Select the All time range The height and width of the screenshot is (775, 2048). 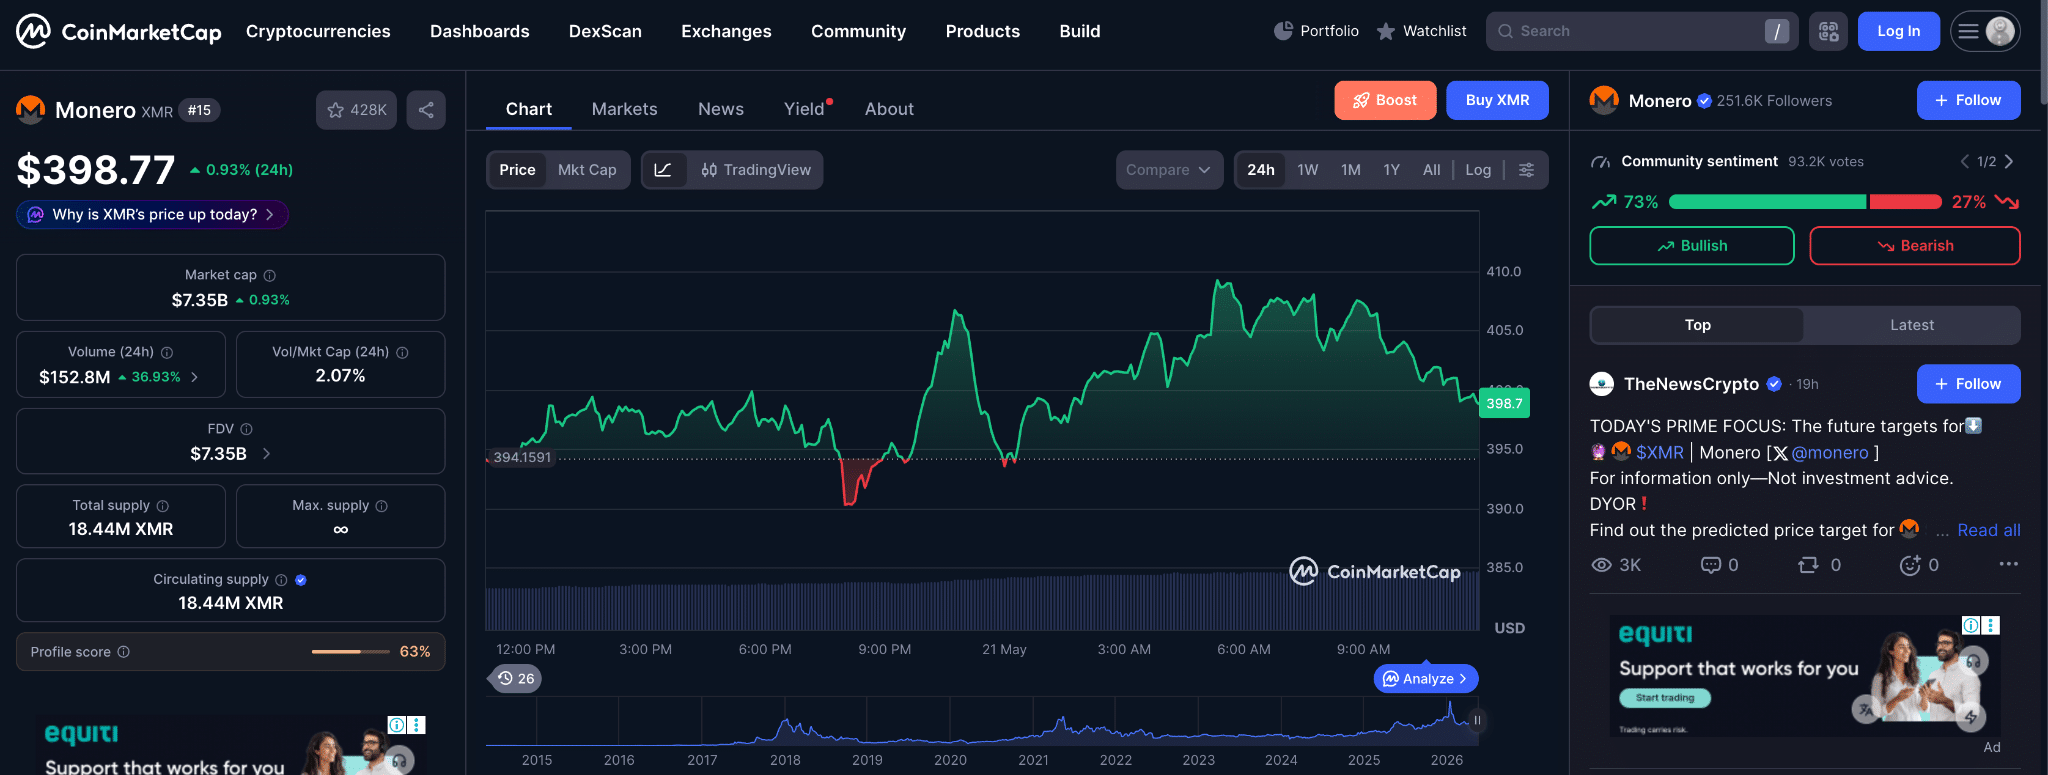point(1432,170)
